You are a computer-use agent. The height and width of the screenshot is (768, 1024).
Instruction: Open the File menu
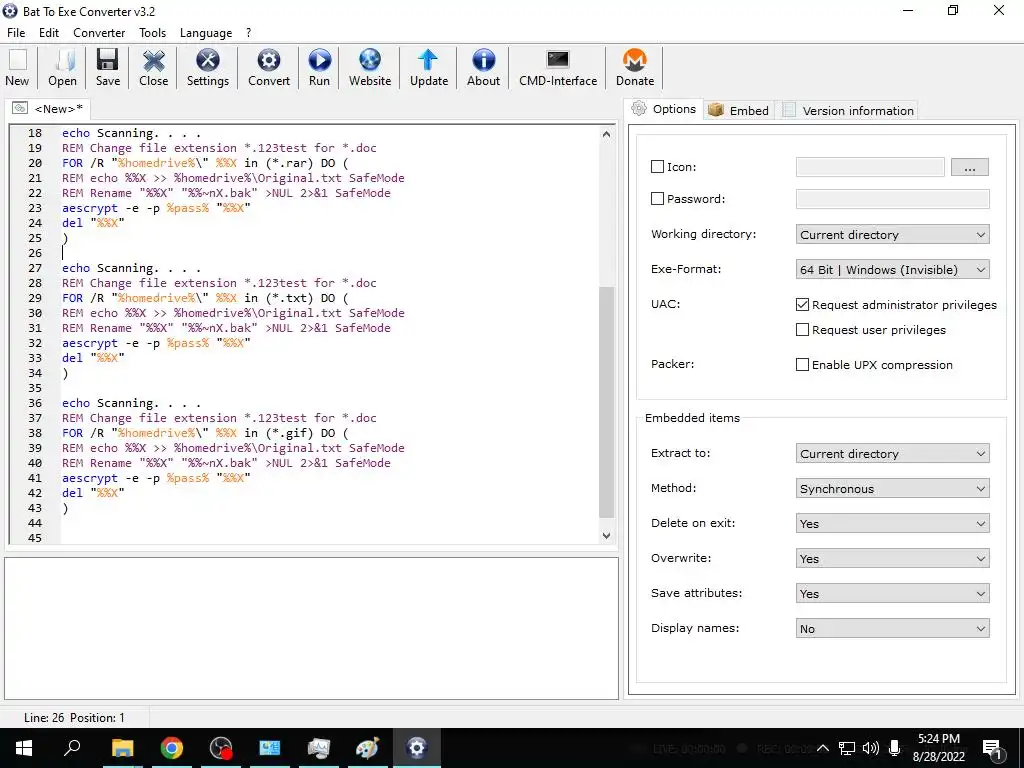point(16,33)
